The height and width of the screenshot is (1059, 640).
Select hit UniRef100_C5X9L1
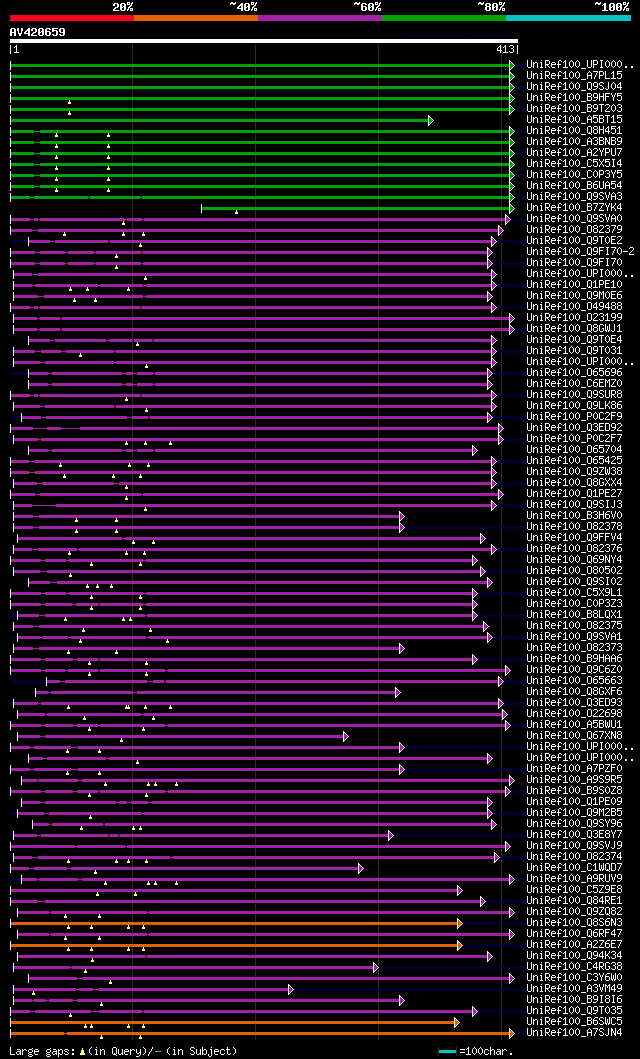[575, 592]
